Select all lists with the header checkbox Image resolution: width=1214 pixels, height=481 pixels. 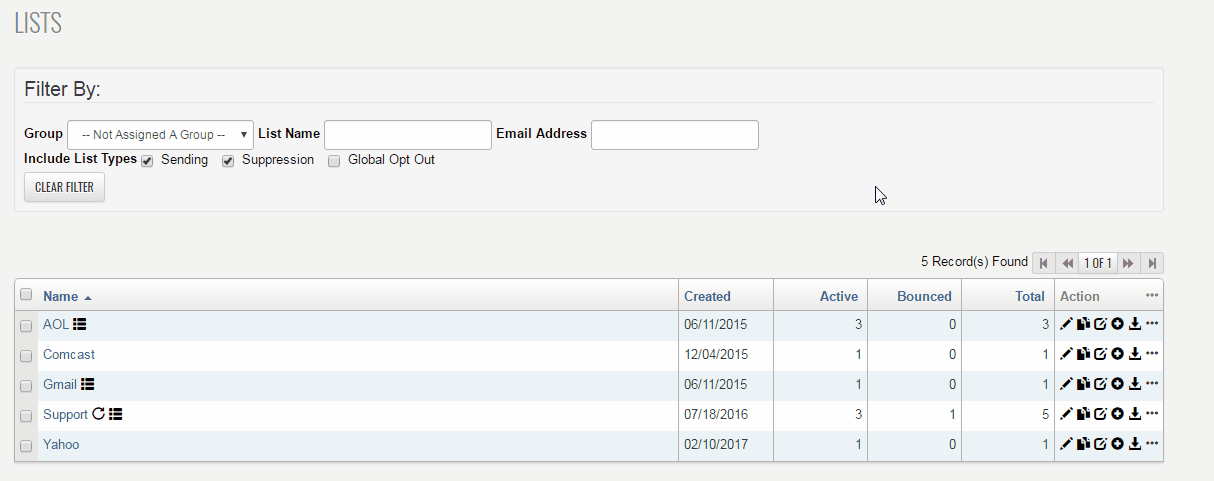coord(27,295)
